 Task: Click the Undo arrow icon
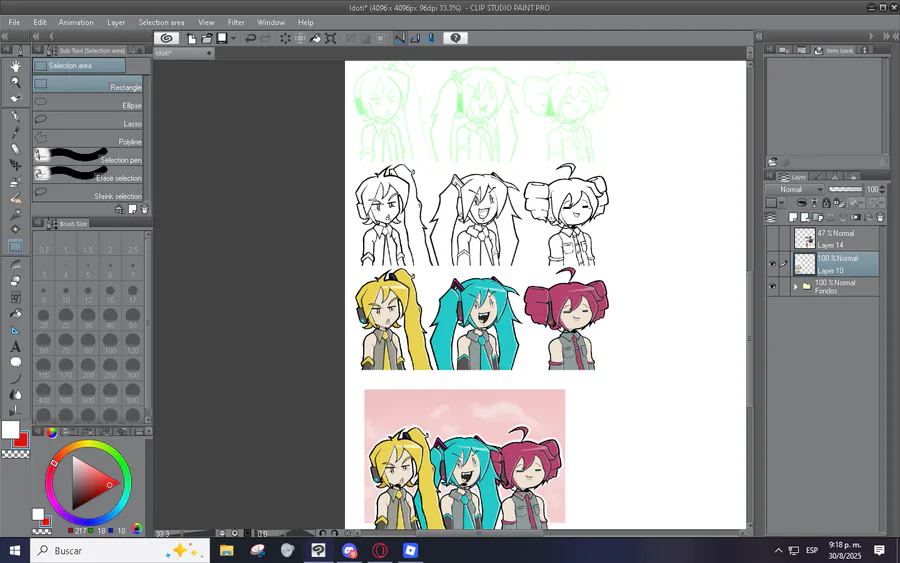250,38
